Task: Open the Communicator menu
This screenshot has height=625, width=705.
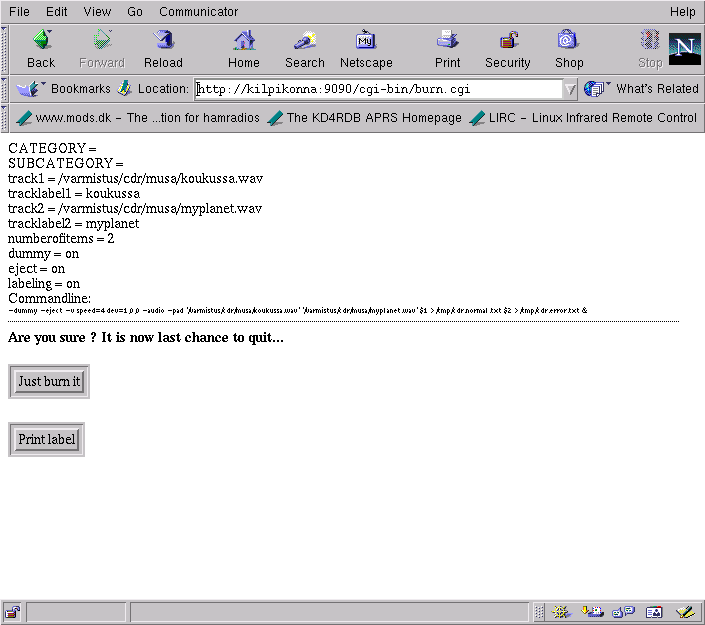Action: pos(198,12)
